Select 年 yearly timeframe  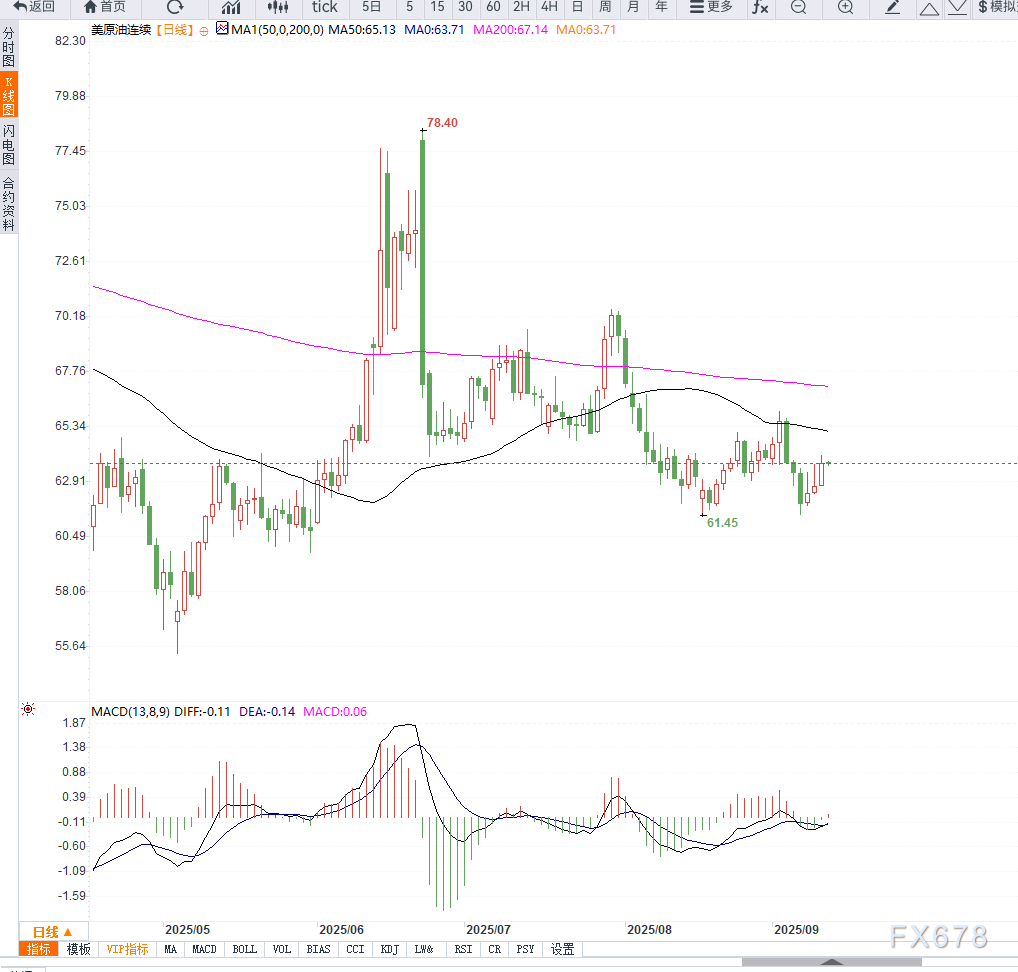(661, 7)
